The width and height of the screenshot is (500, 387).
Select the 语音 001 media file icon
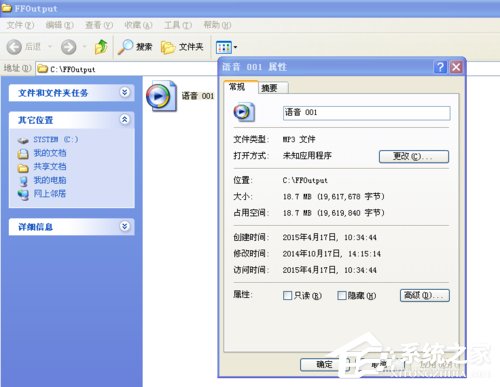(161, 96)
